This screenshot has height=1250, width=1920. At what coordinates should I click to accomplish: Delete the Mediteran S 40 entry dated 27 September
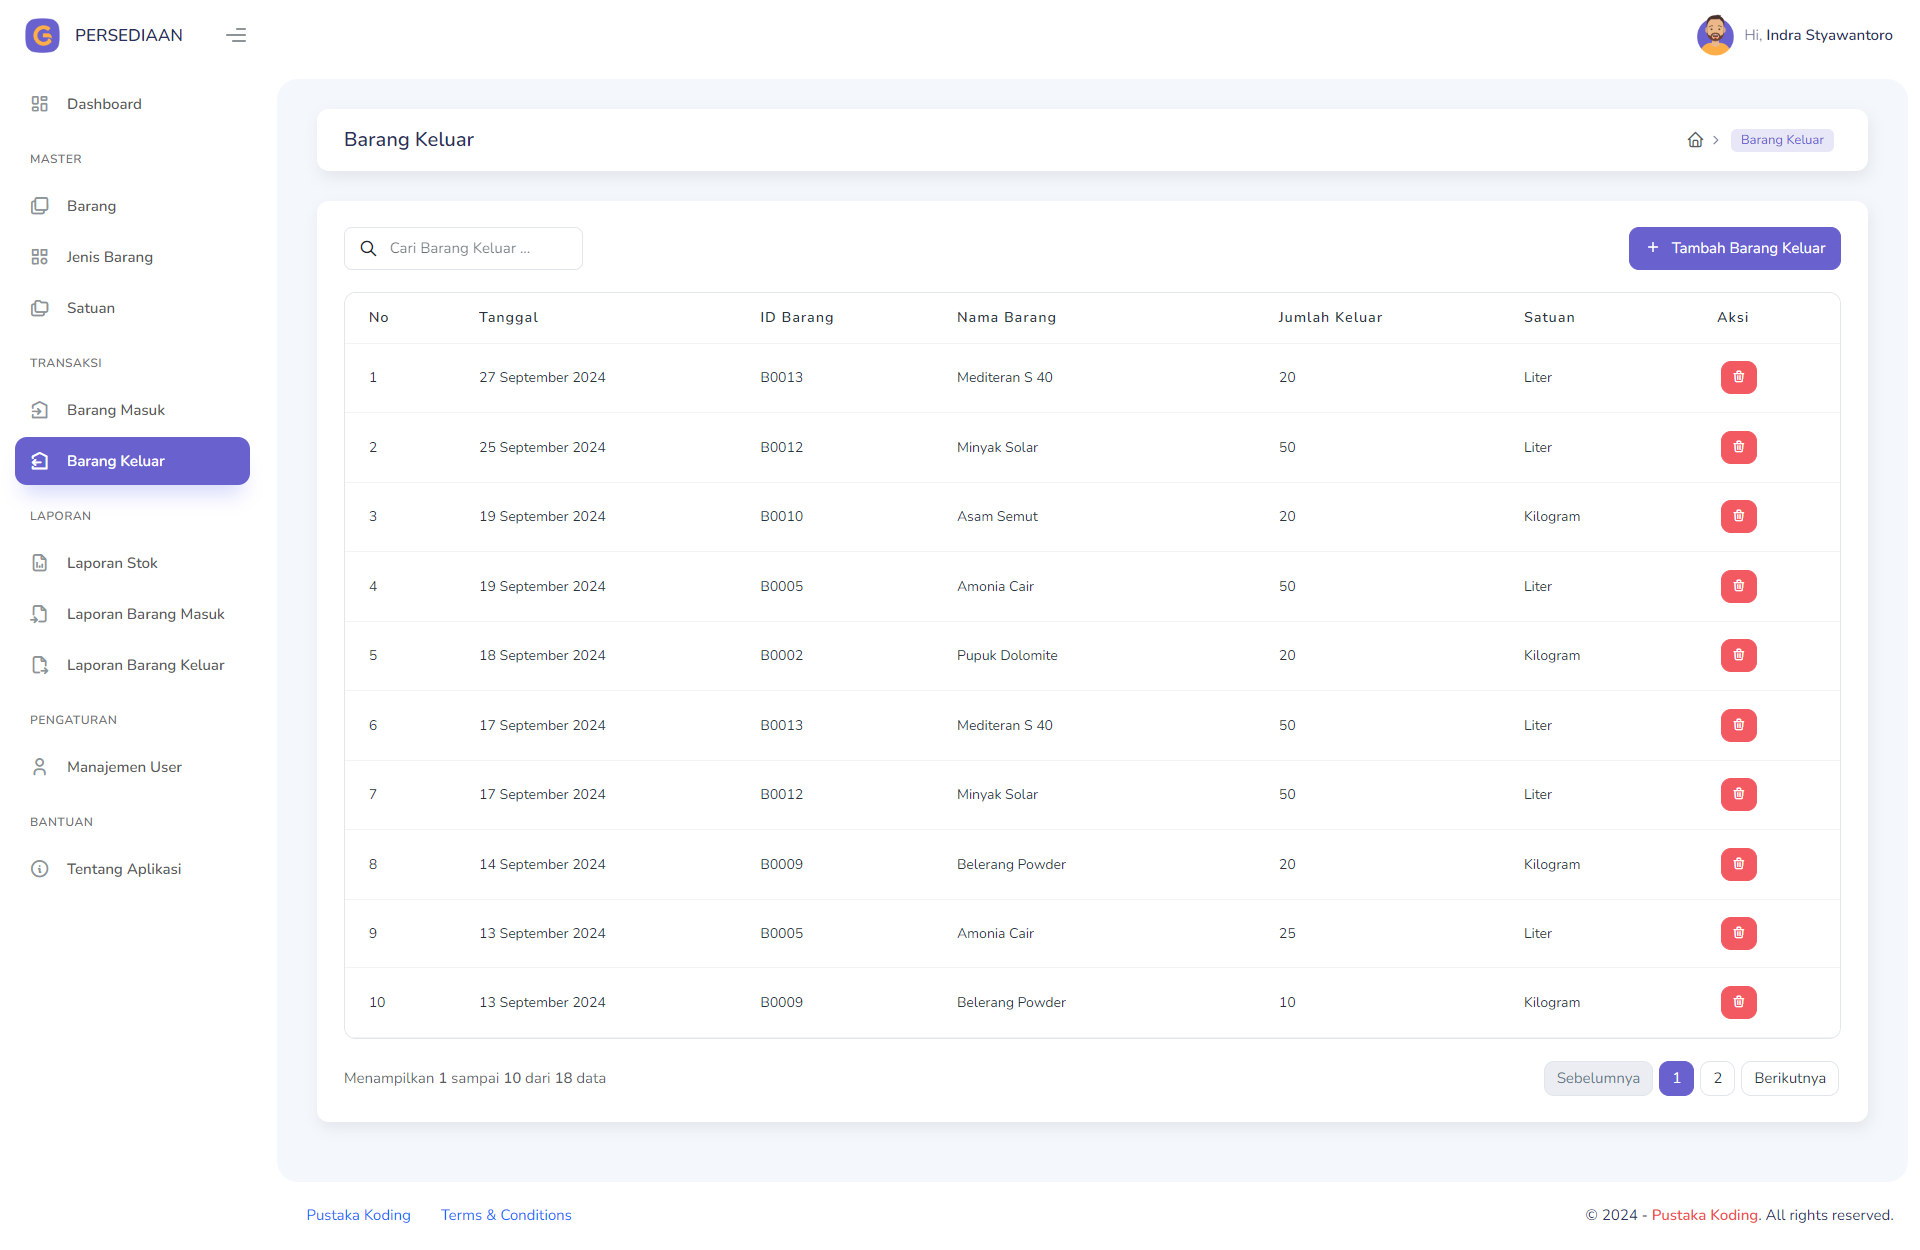(1738, 377)
